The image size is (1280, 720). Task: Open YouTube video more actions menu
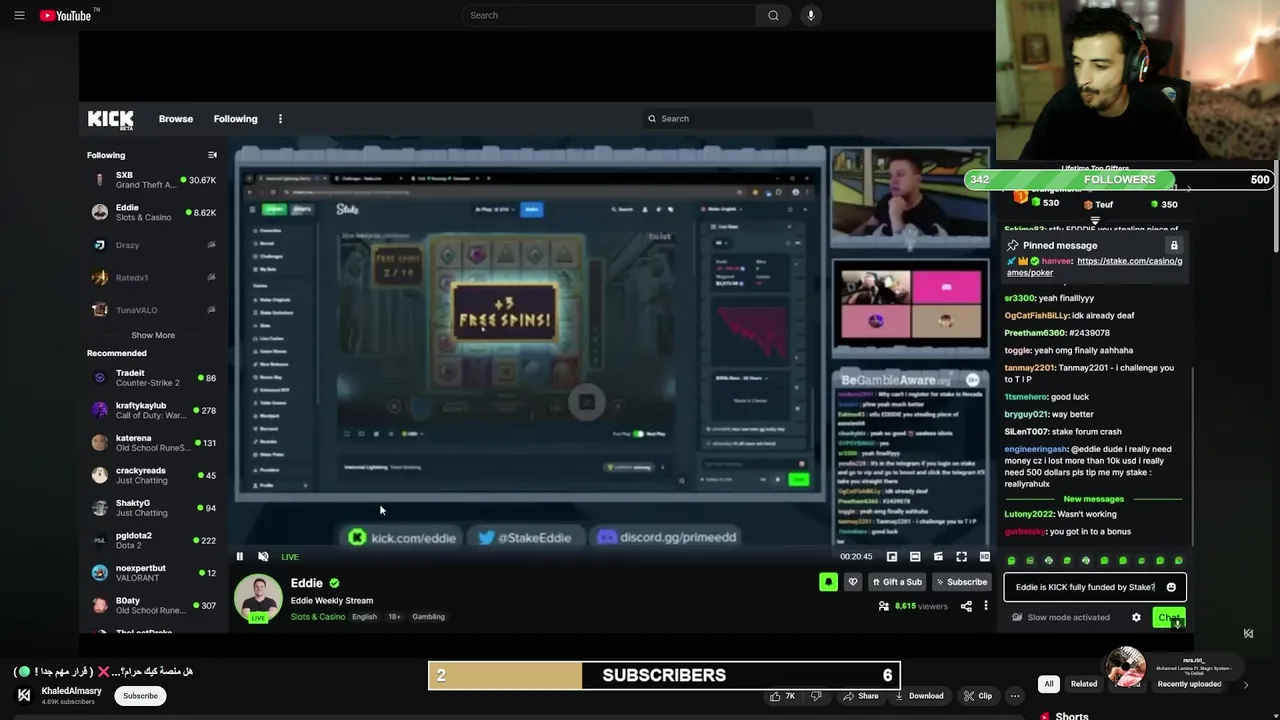1015,696
